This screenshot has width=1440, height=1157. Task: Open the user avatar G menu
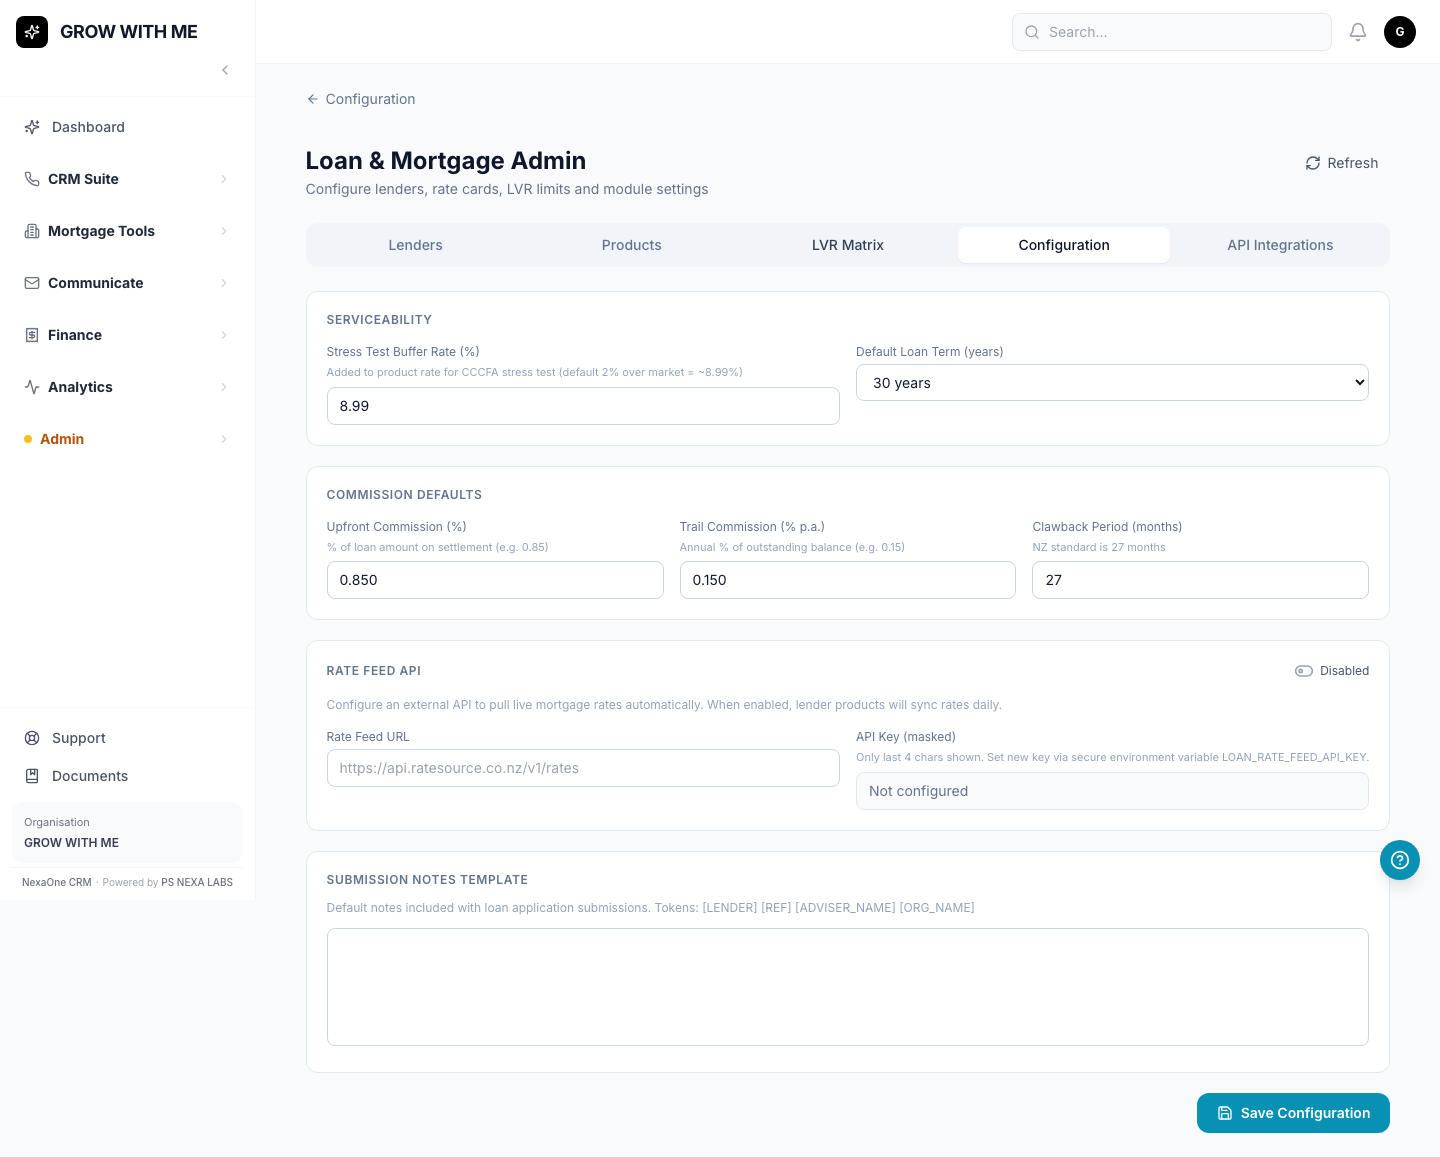[1400, 32]
